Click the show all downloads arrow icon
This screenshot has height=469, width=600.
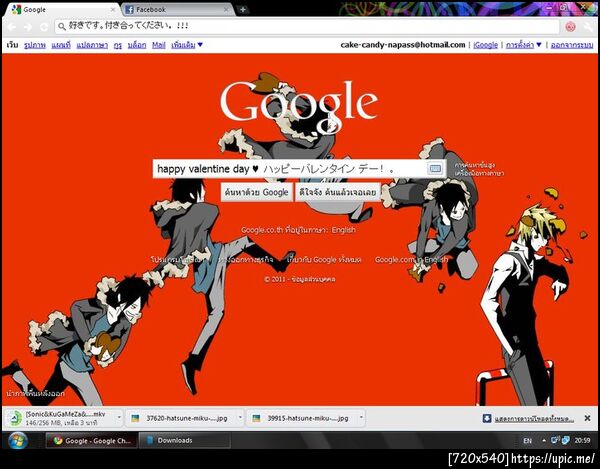click(487, 419)
